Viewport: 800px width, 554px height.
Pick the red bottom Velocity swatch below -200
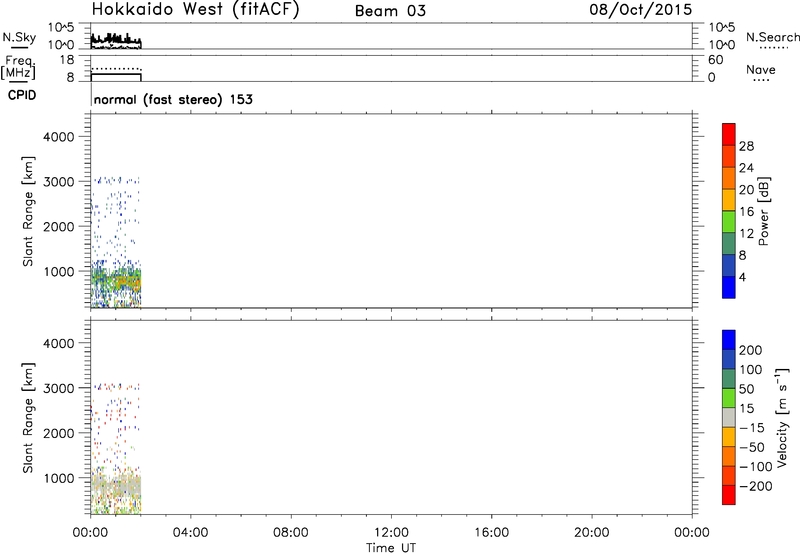click(x=729, y=495)
